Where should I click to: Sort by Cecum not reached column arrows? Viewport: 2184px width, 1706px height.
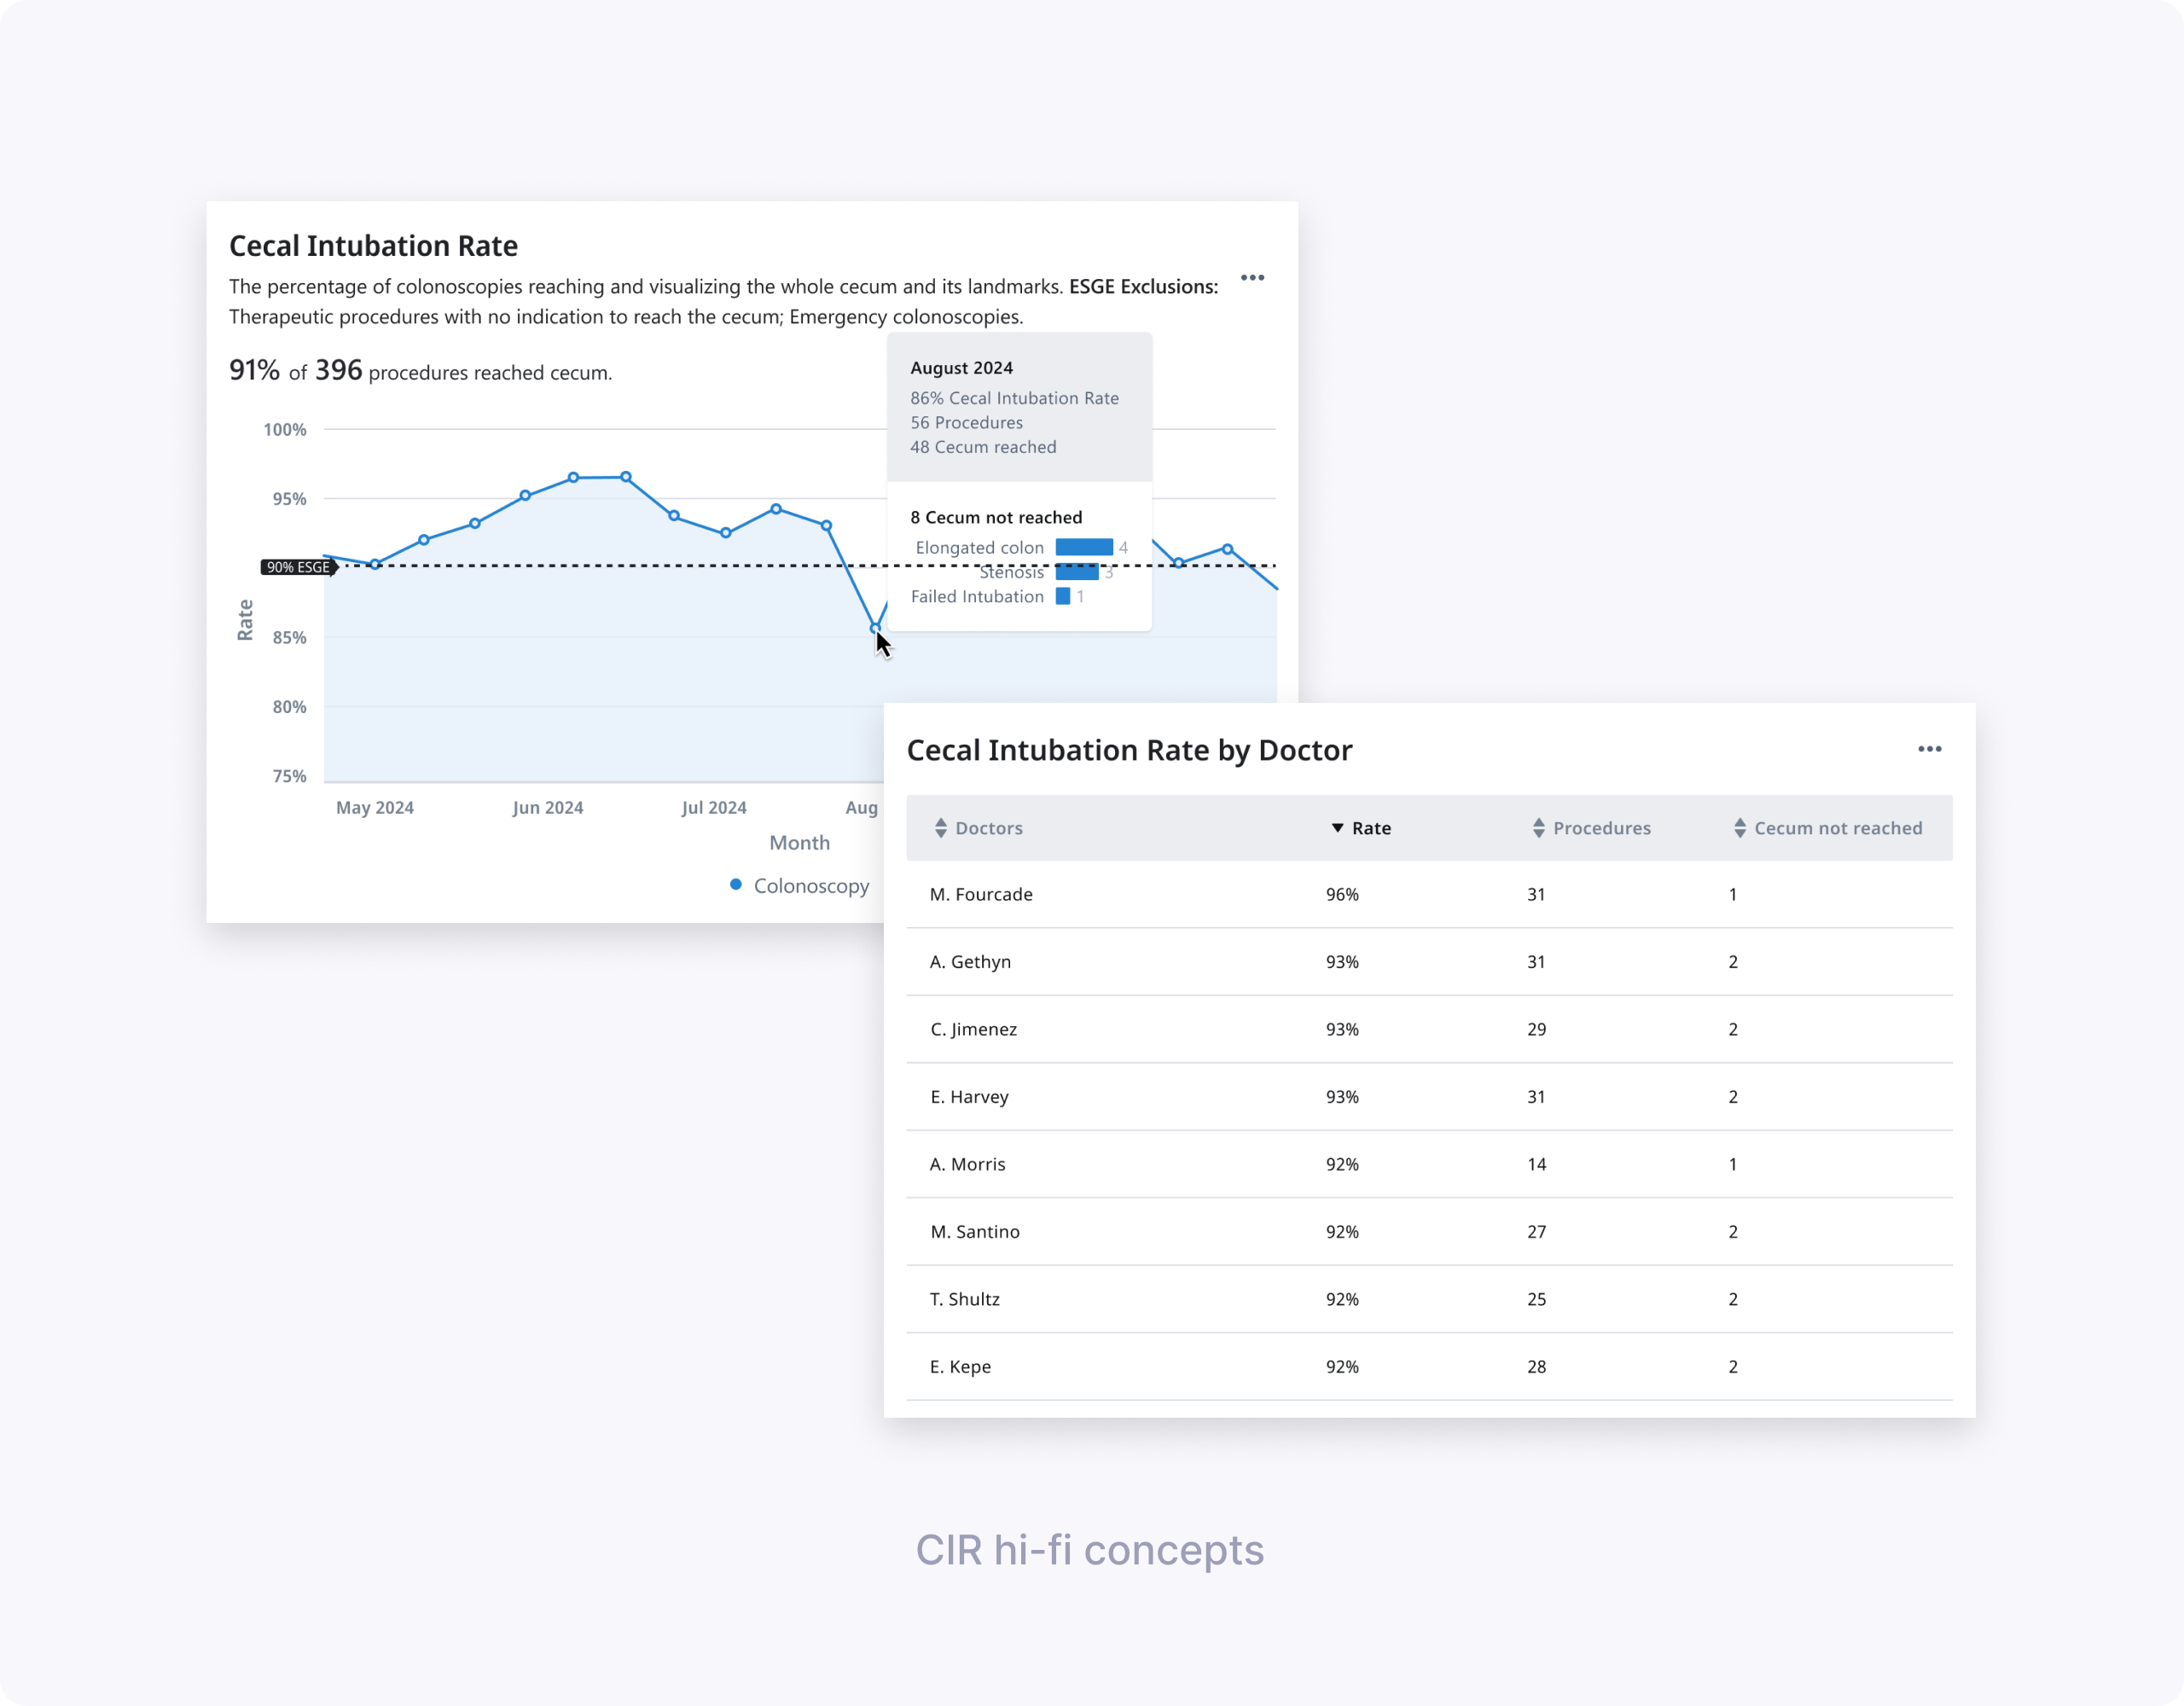1739,828
